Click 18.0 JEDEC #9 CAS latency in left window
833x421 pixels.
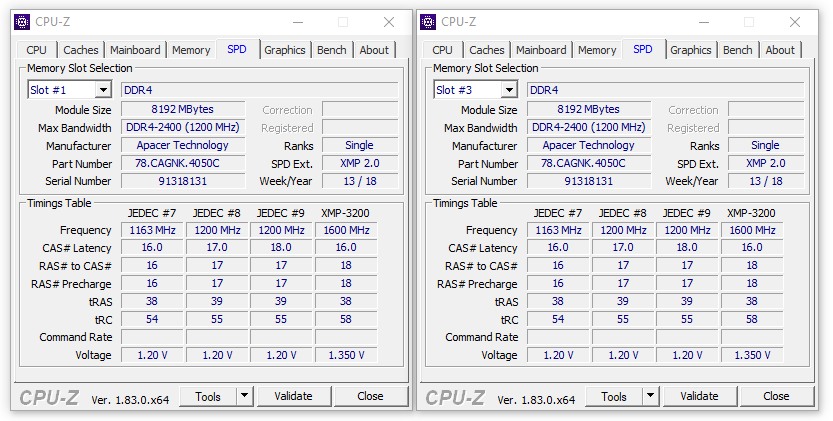[281, 248]
